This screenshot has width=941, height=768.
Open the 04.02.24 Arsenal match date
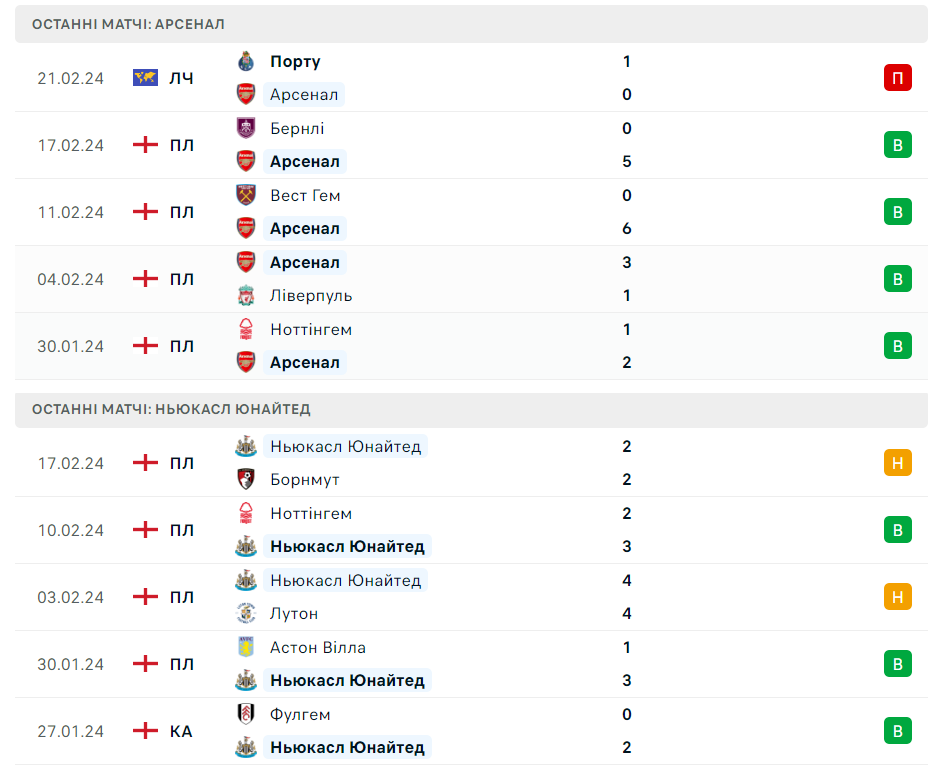coord(71,279)
